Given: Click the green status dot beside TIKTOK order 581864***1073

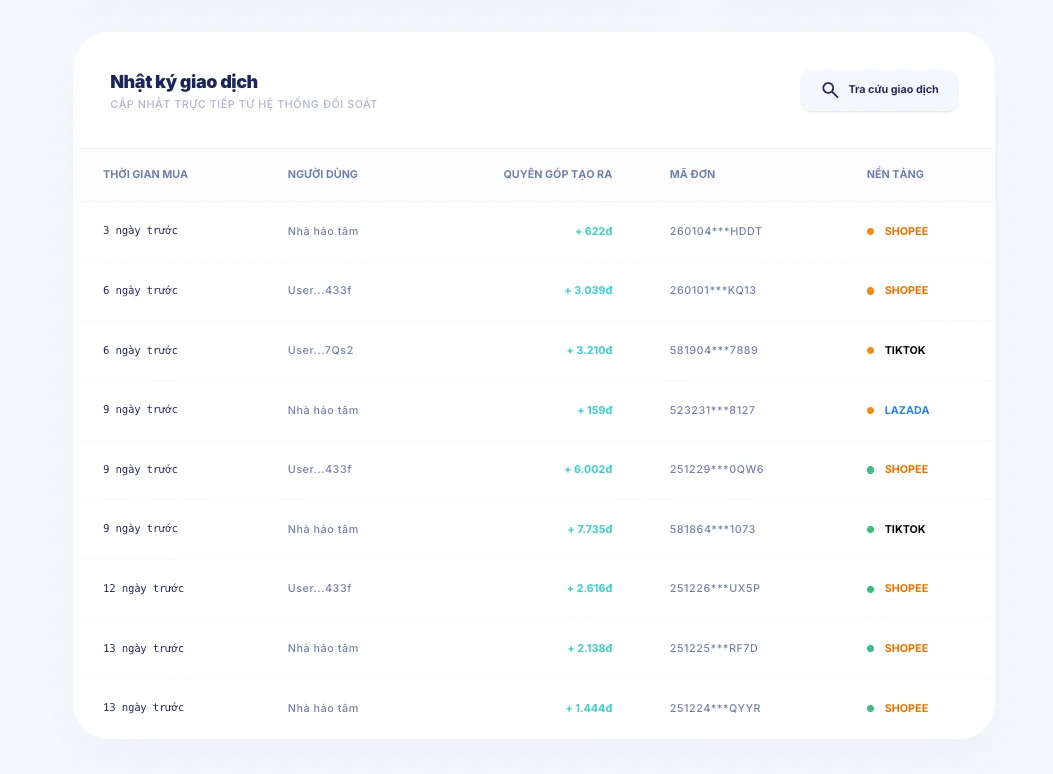Looking at the screenshot, I should [x=870, y=529].
